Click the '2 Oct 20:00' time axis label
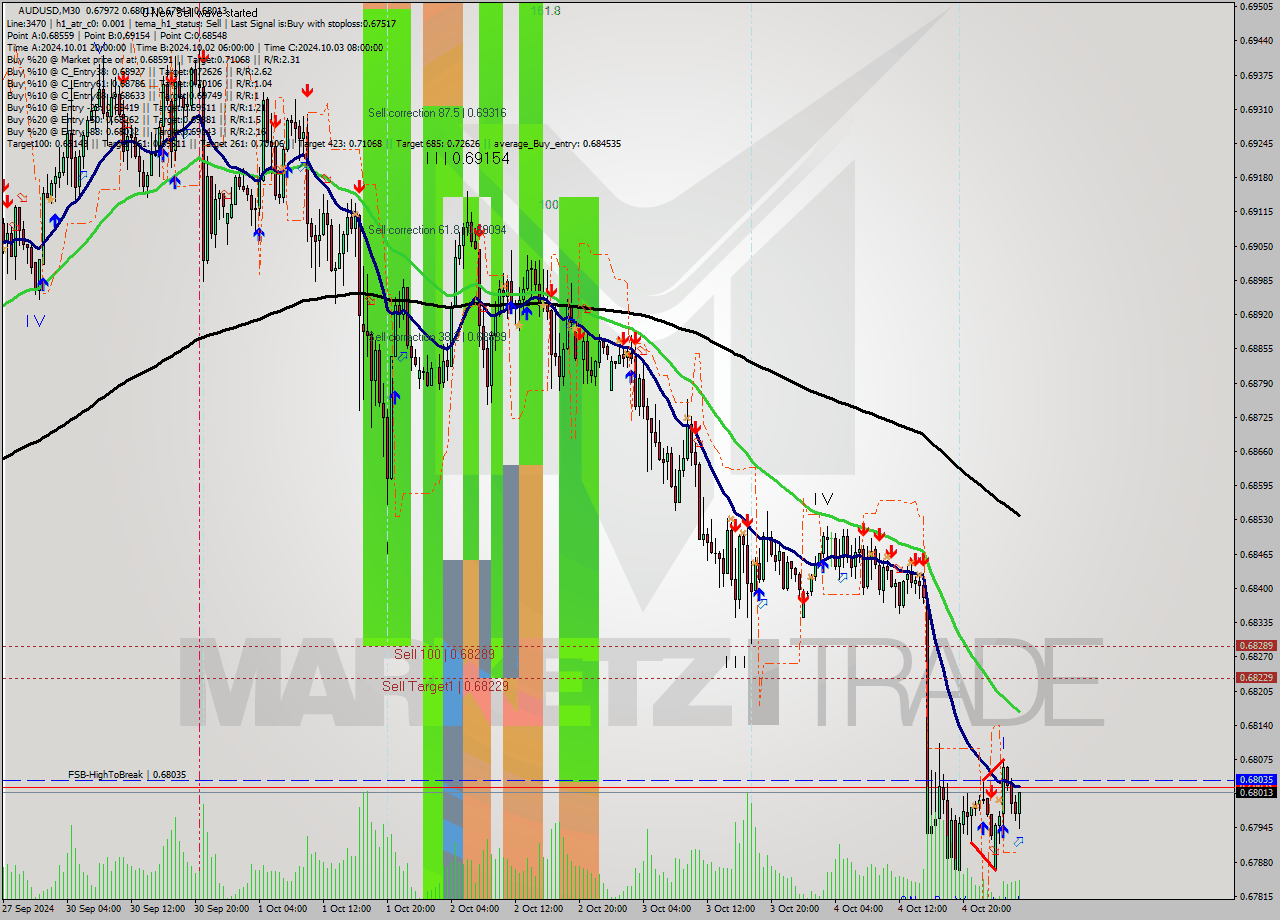1280x920 pixels. (x=604, y=910)
